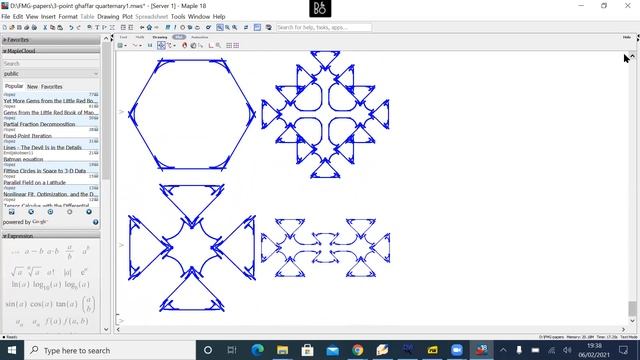
Task: Click the Redo arrow icon
Action: pos(78,27)
